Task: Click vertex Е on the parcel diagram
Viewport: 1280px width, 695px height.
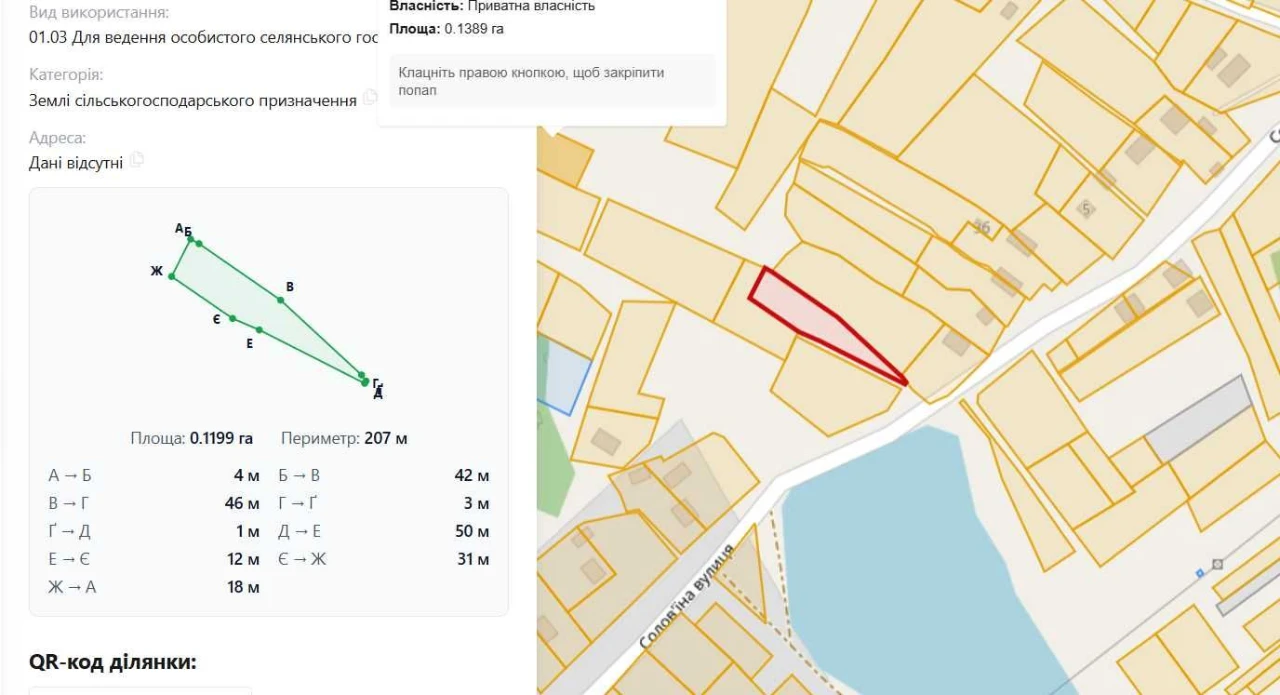Action: click(259, 330)
